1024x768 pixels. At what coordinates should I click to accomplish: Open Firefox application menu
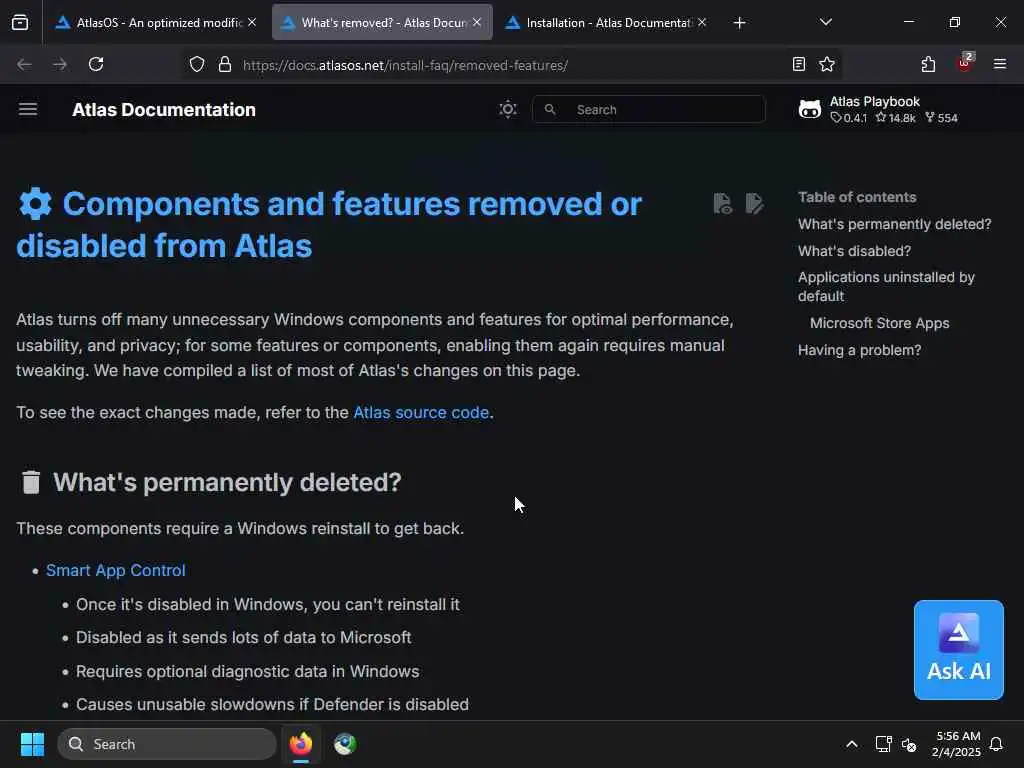click(x=999, y=64)
